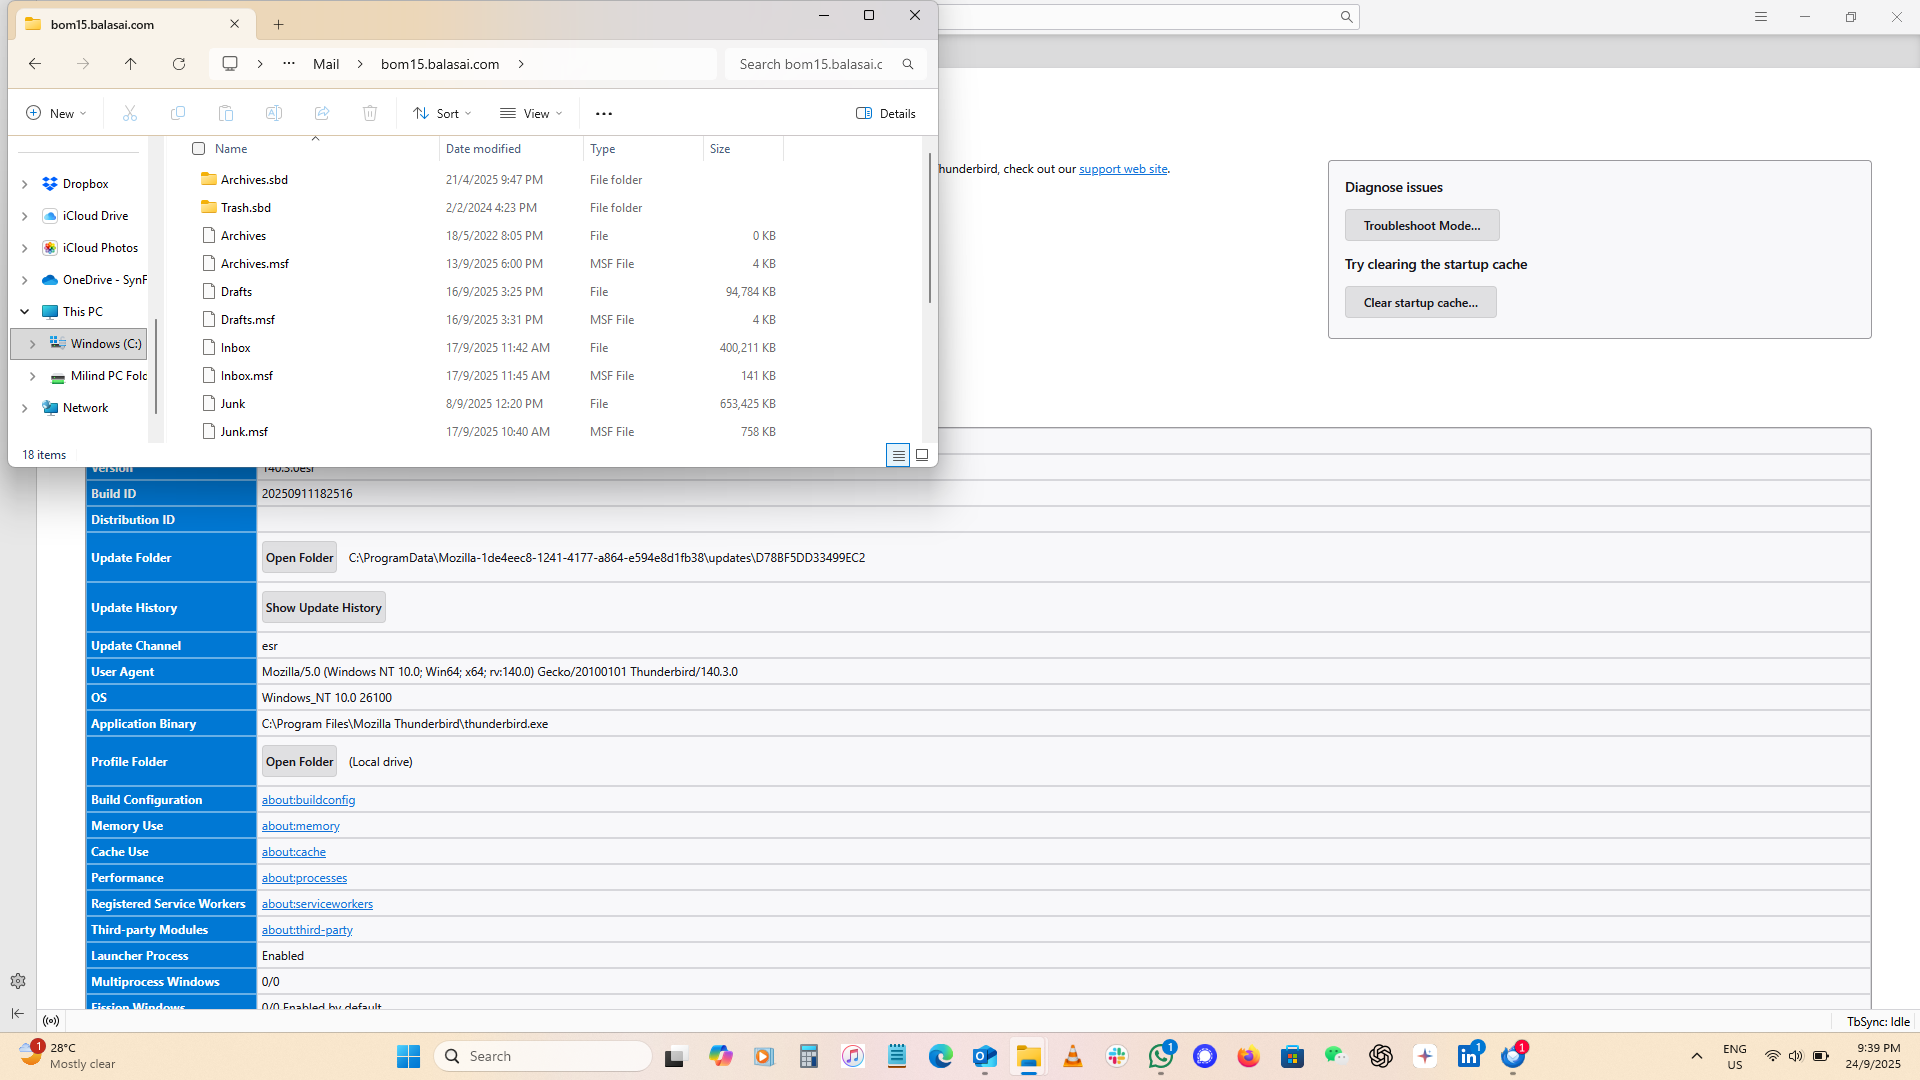1920x1080 pixels.
Task: Open Firefox from the taskbar
Action: click(x=1248, y=1056)
